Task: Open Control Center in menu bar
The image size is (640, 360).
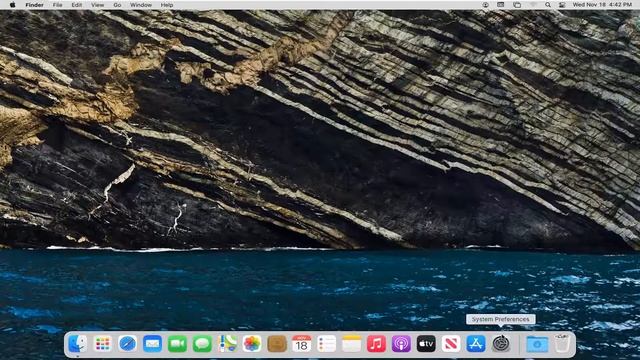Action: (562, 5)
